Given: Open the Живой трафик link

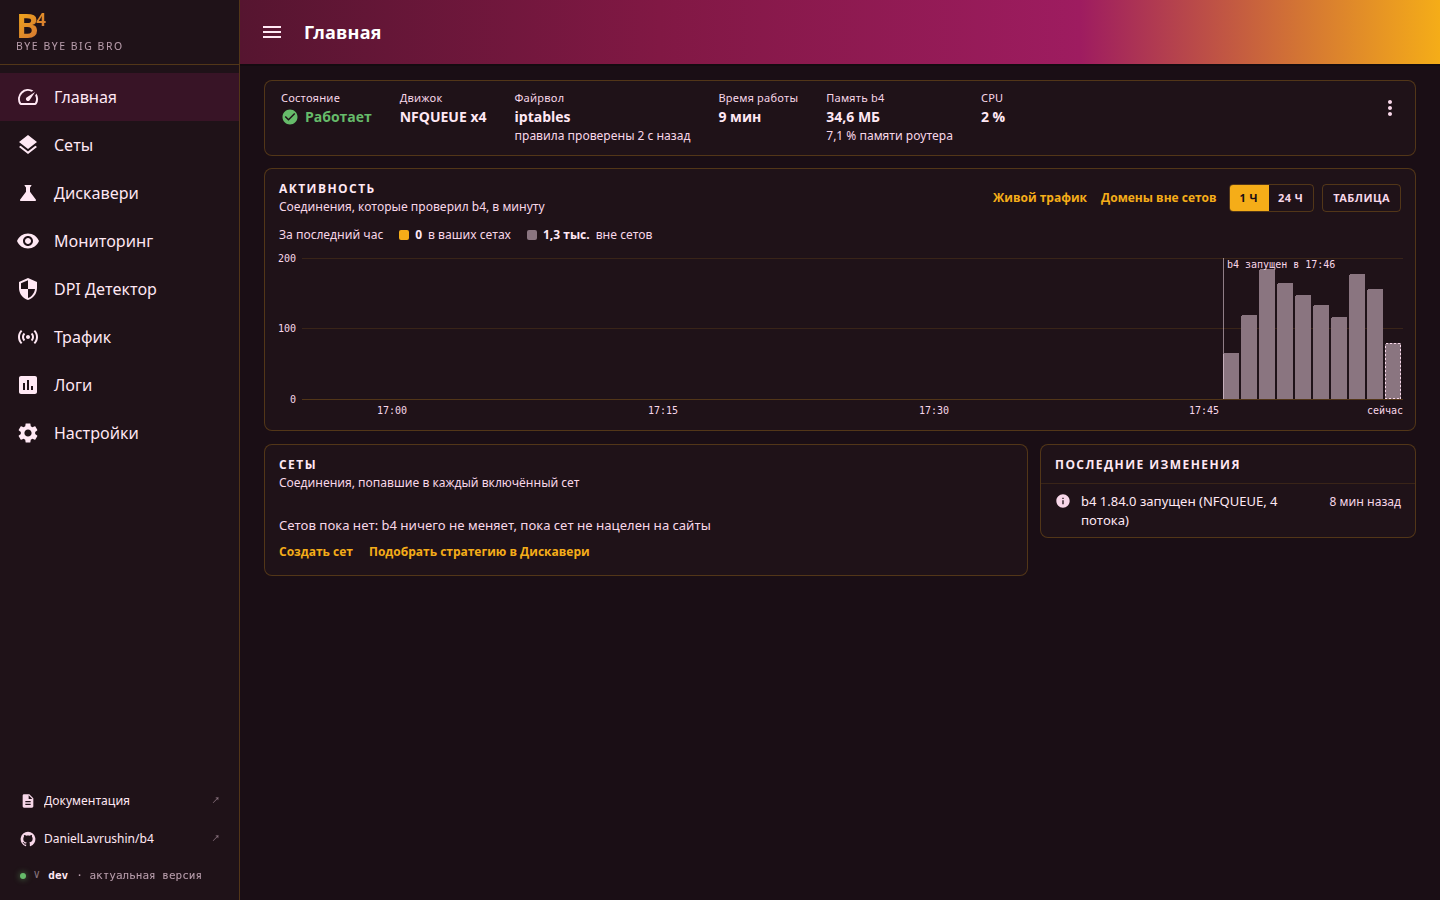Looking at the screenshot, I should click(x=1040, y=198).
